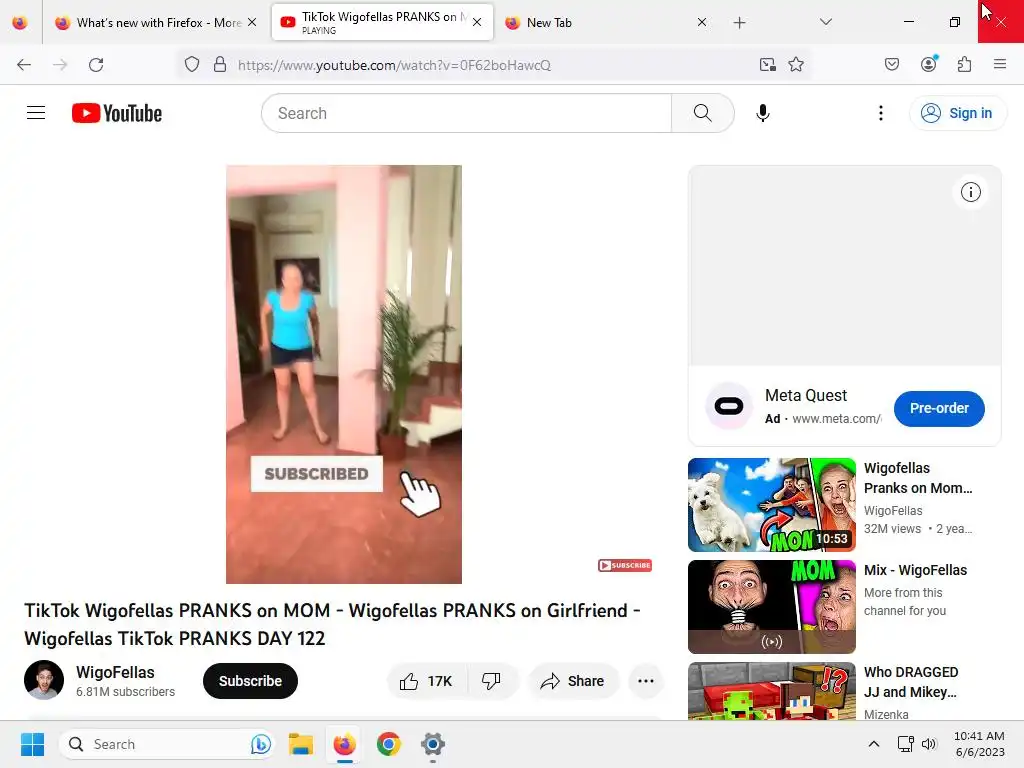Open Settings gear from taskbar
This screenshot has height=768, width=1024.
tap(432, 744)
